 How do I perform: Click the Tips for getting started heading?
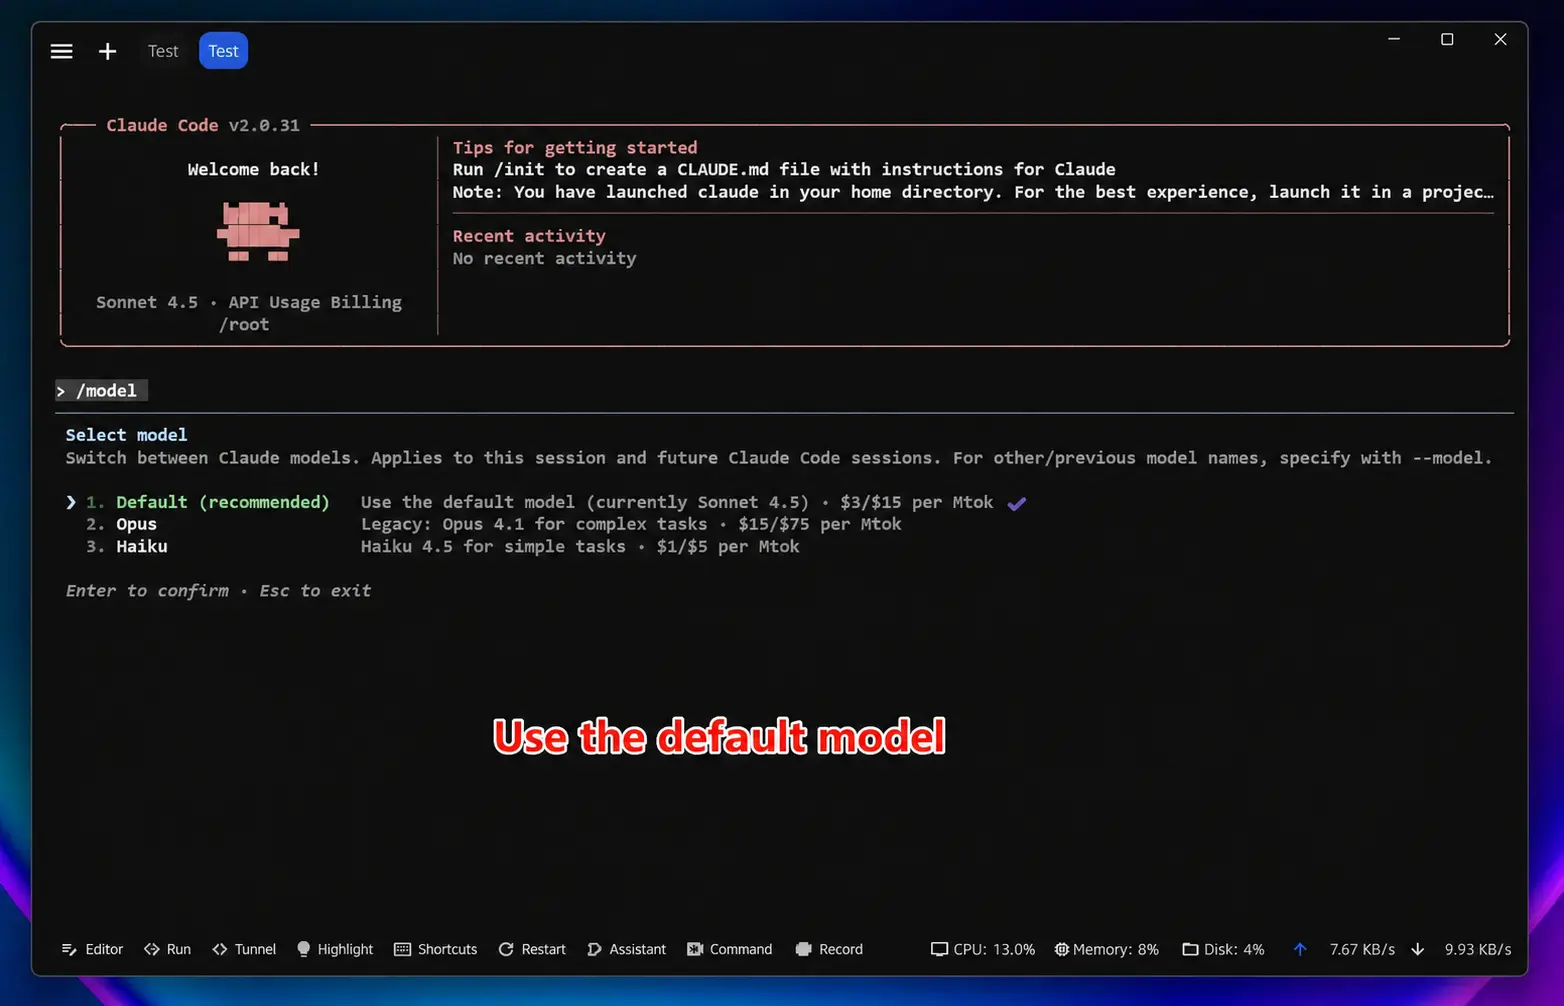pyautogui.click(x=575, y=147)
